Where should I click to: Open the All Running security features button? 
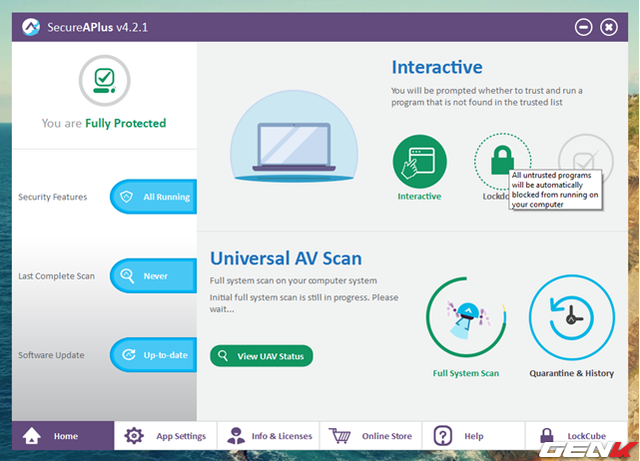(x=153, y=197)
